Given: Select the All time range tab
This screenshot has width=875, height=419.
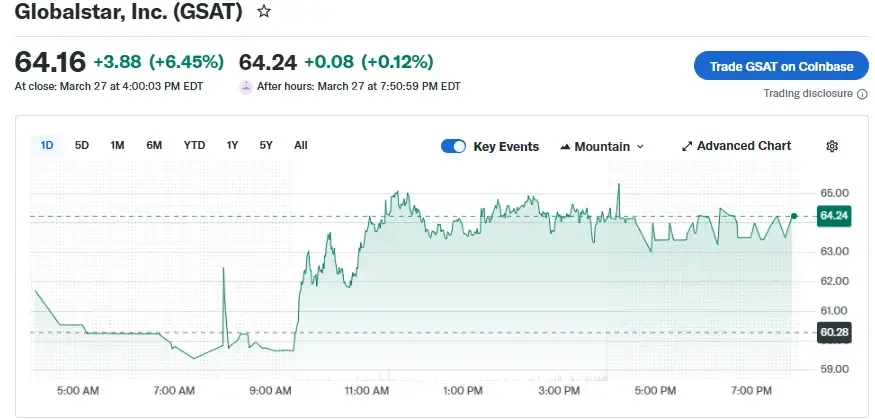Looking at the screenshot, I should coord(301,146).
